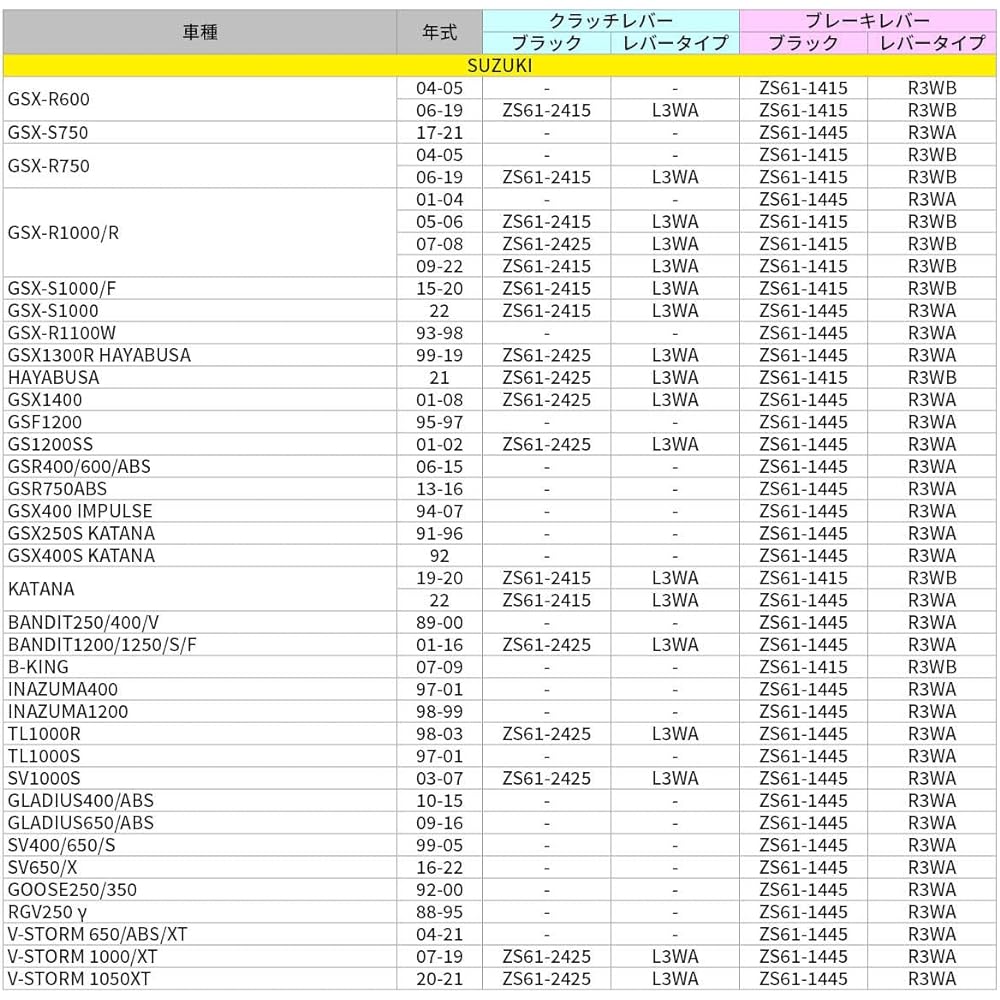The width and height of the screenshot is (1000, 1000).
Task: Select the GSX250S KATANA cell
Action: (x=200, y=533)
